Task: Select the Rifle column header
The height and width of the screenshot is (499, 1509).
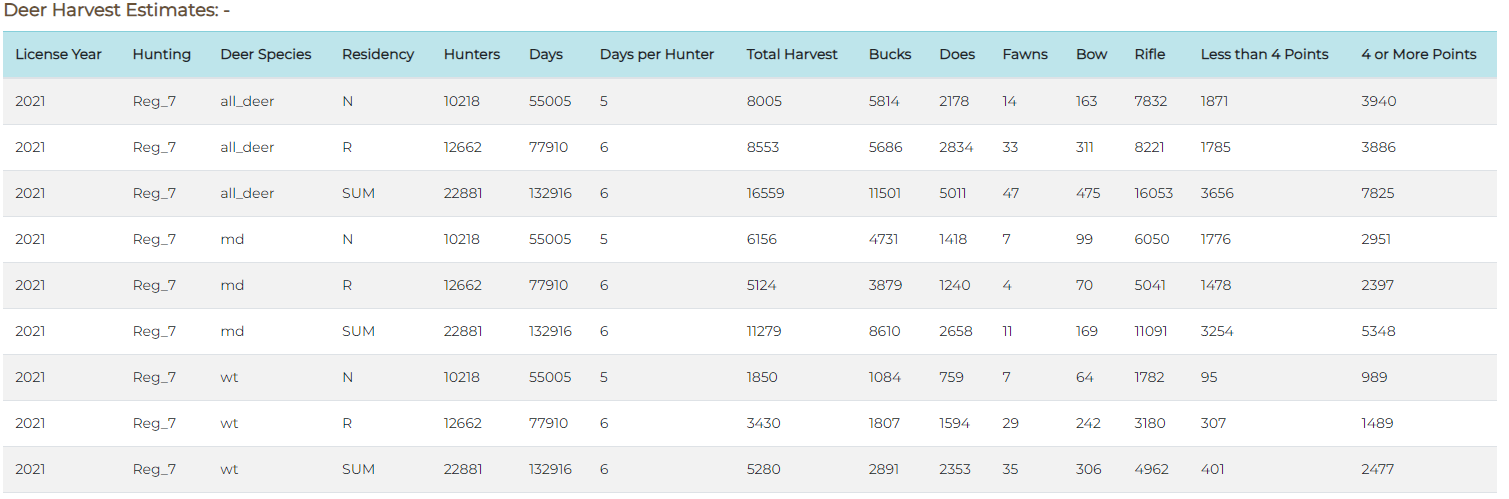Action: point(1150,55)
